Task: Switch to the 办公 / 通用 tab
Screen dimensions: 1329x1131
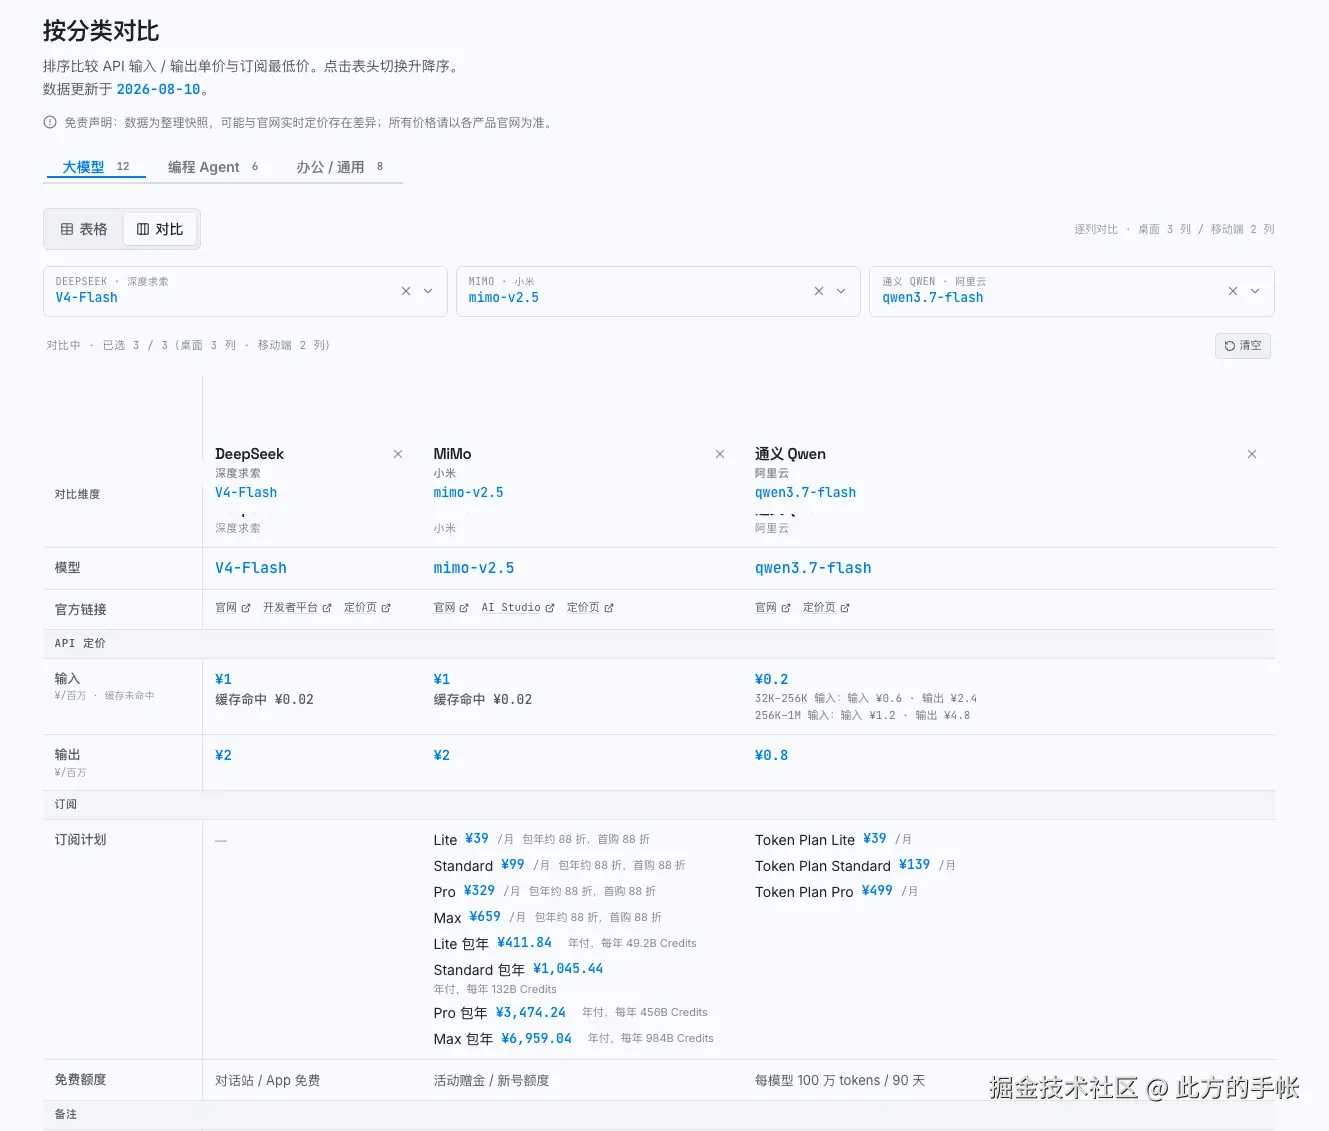Action: (x=339, y=167)
